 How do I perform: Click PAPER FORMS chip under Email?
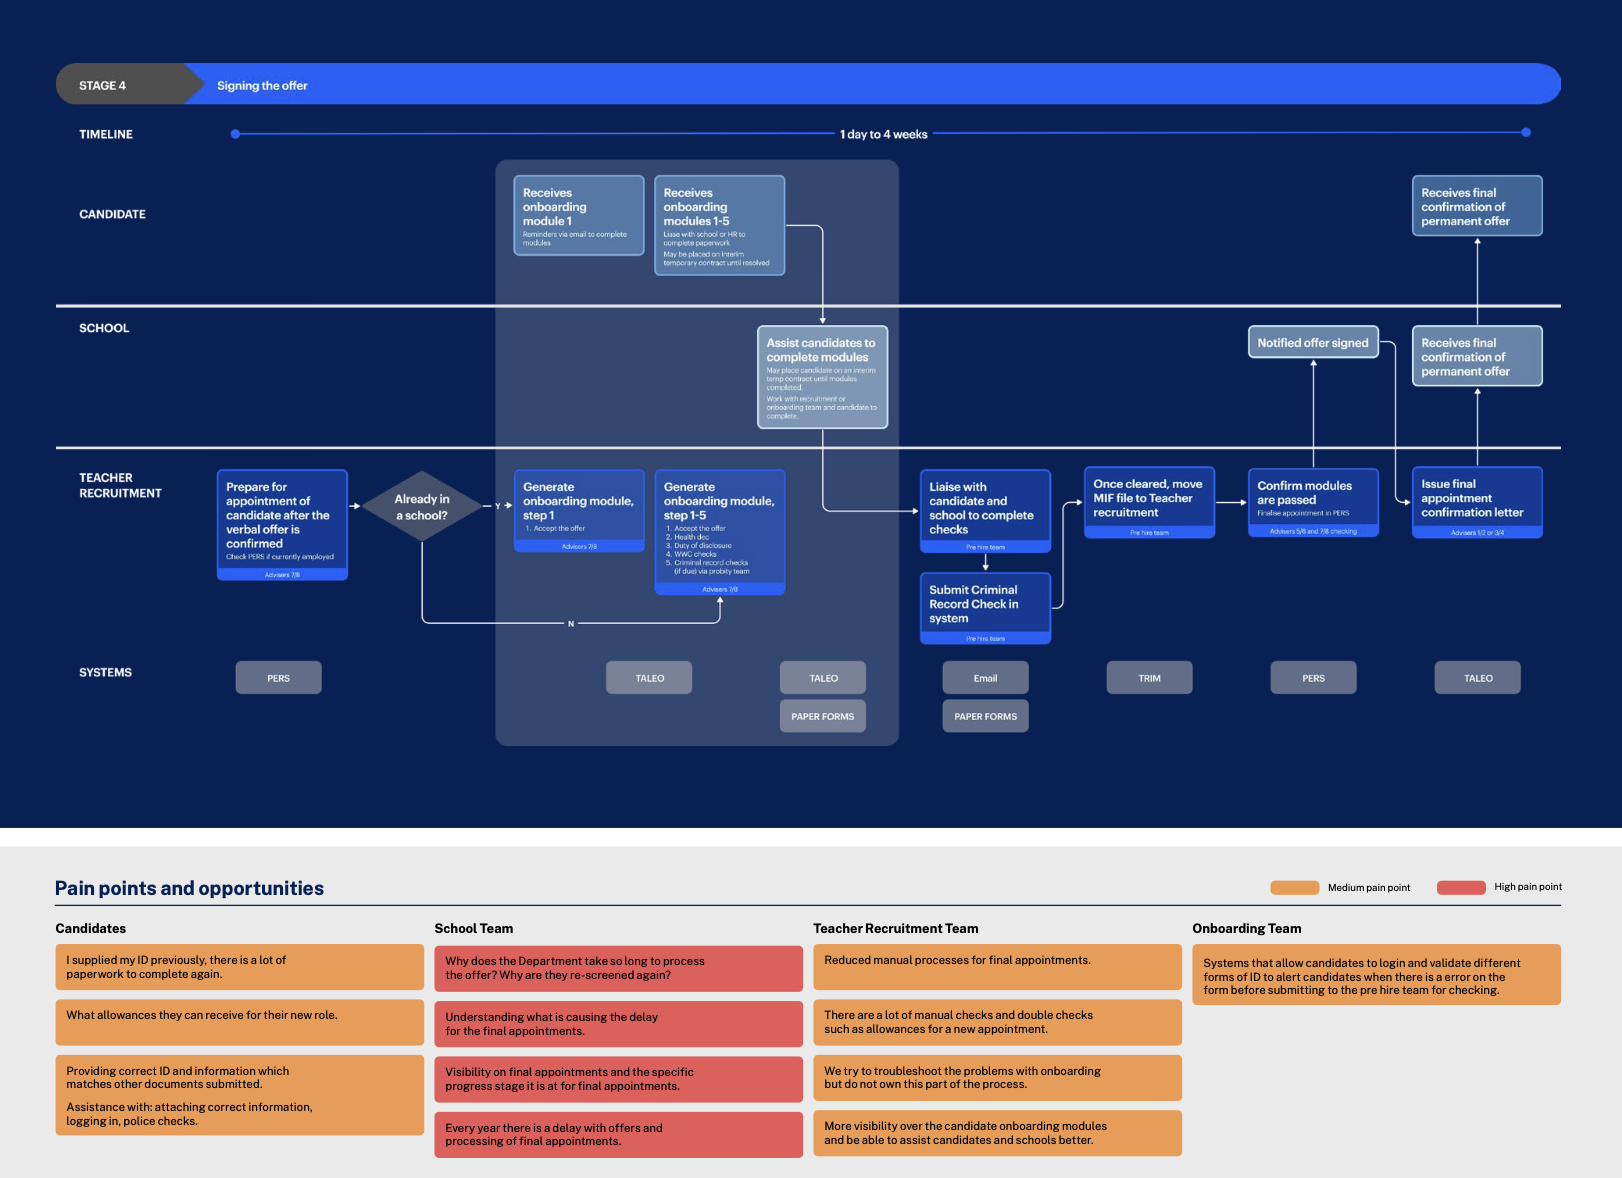click(x=985, y=716)
